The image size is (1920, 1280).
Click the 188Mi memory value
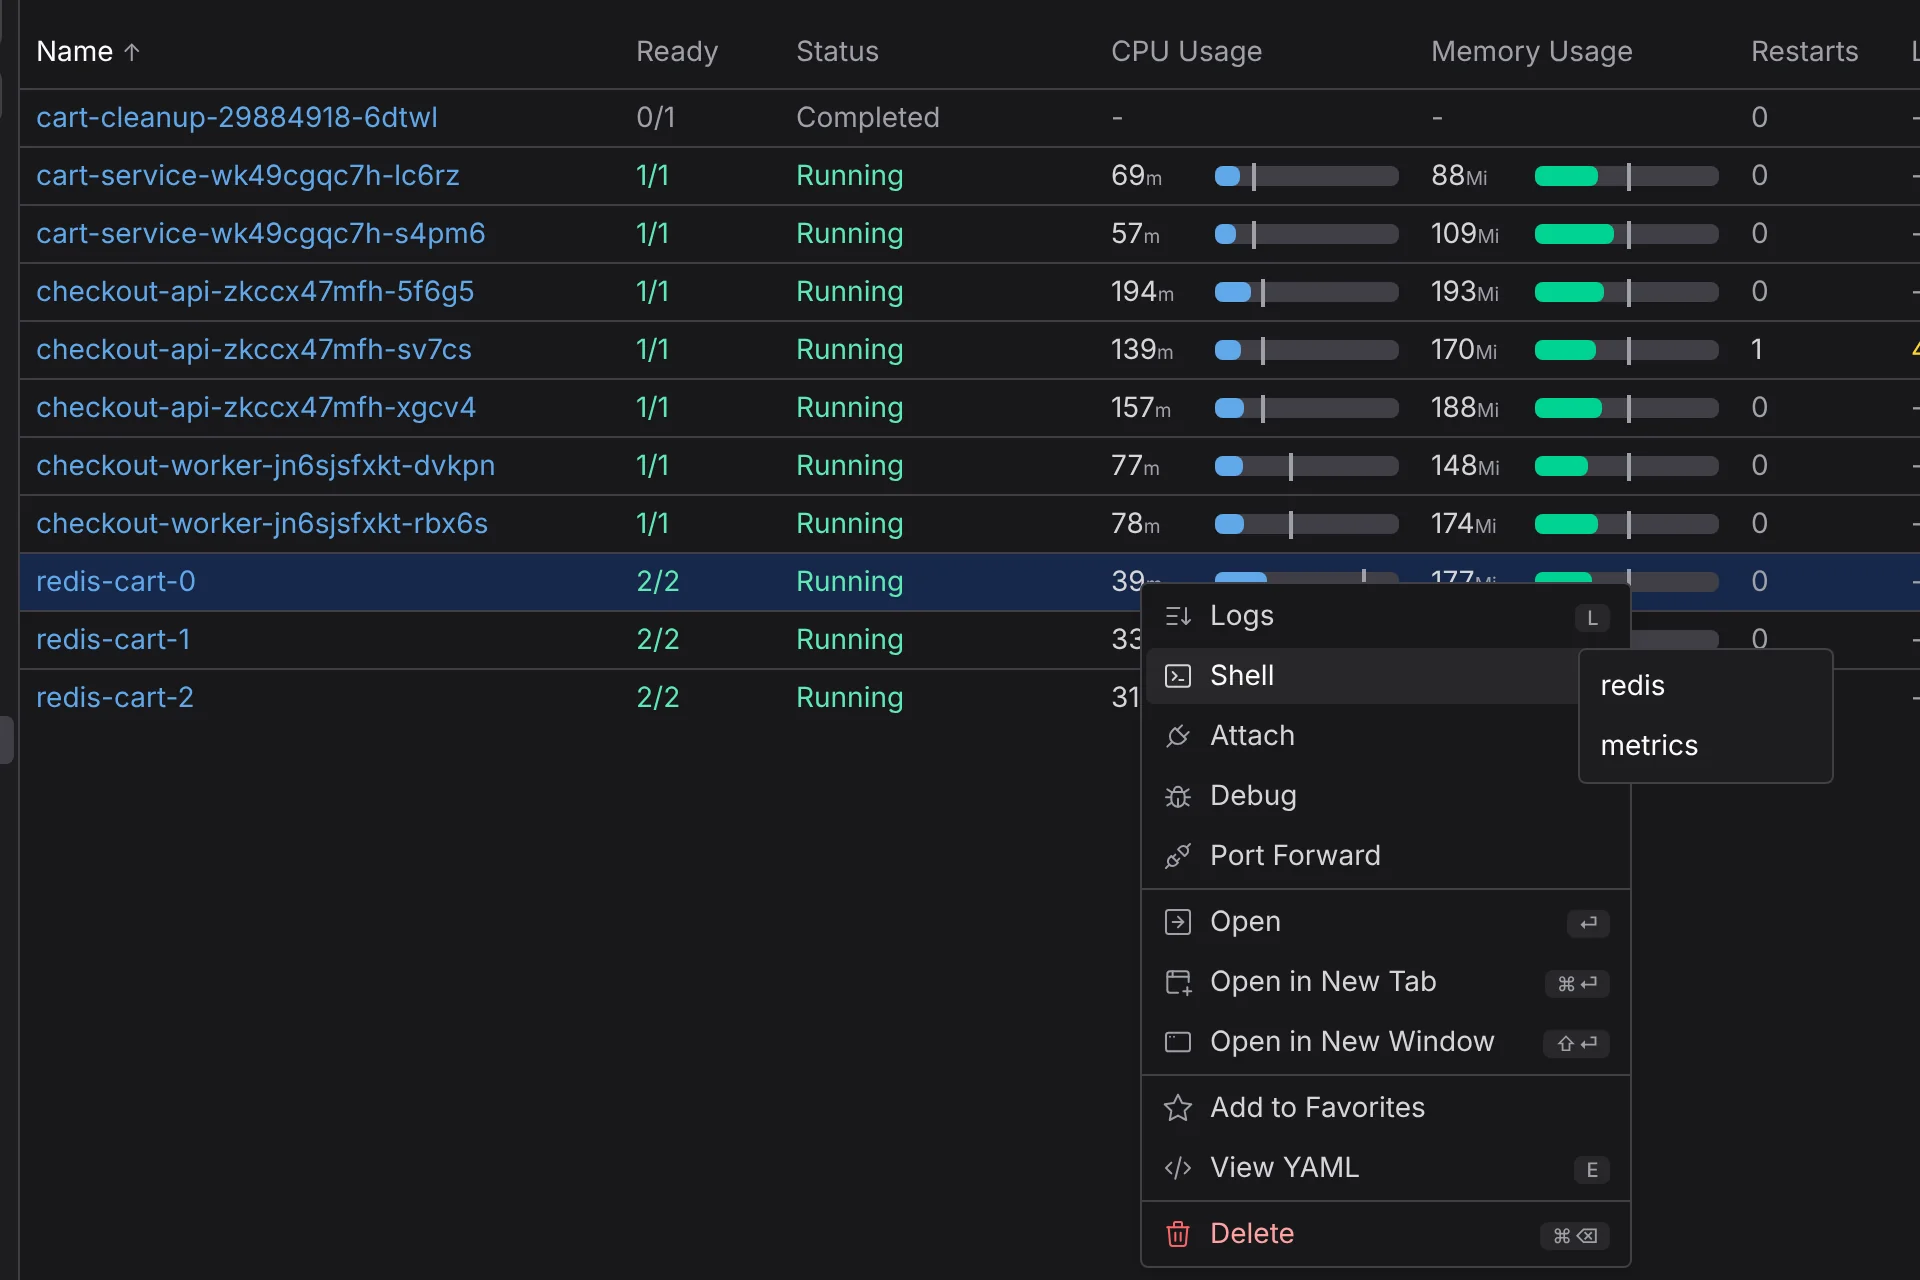click(x=1465, y=408)
